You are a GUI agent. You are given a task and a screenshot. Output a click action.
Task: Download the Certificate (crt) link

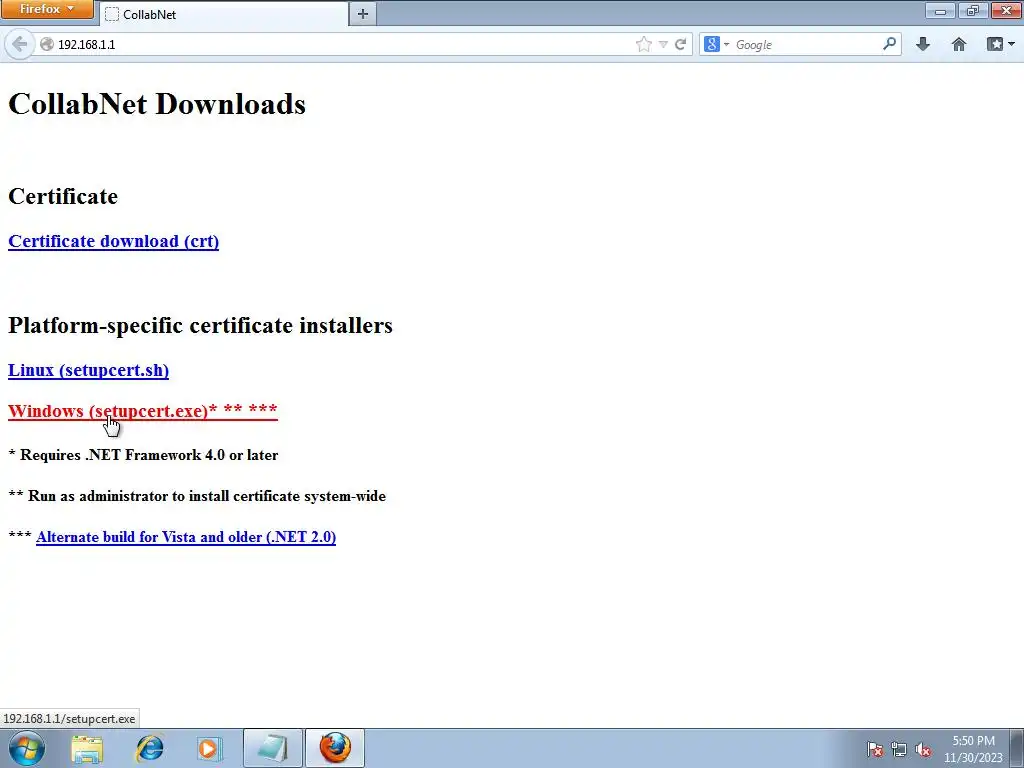pyautogui.click(x=114, y=241)
